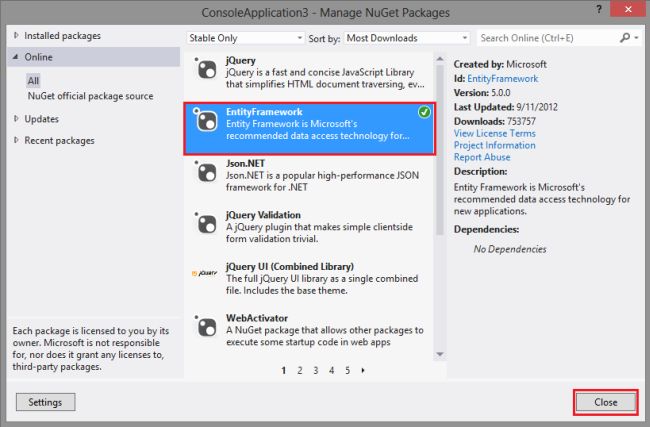Select the WebActivator package row
Viewport: 650px width, 427px height.
pos(309,330)
